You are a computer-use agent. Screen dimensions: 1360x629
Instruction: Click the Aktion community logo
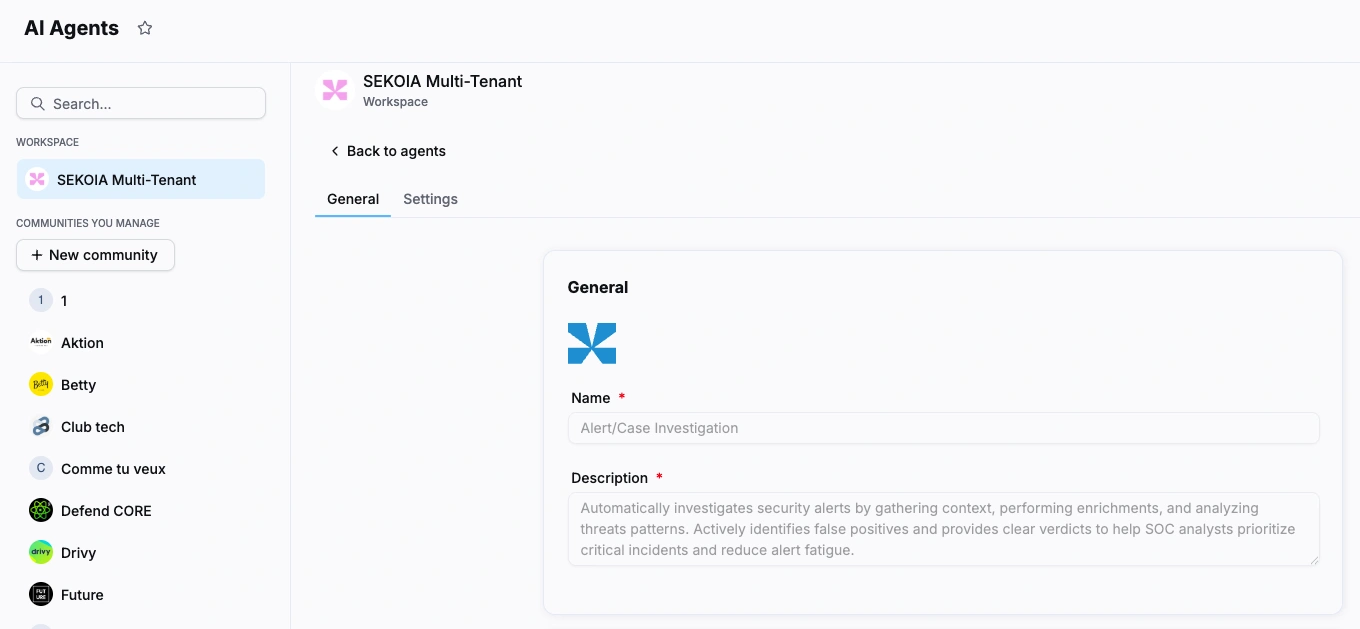click(41, 343)
